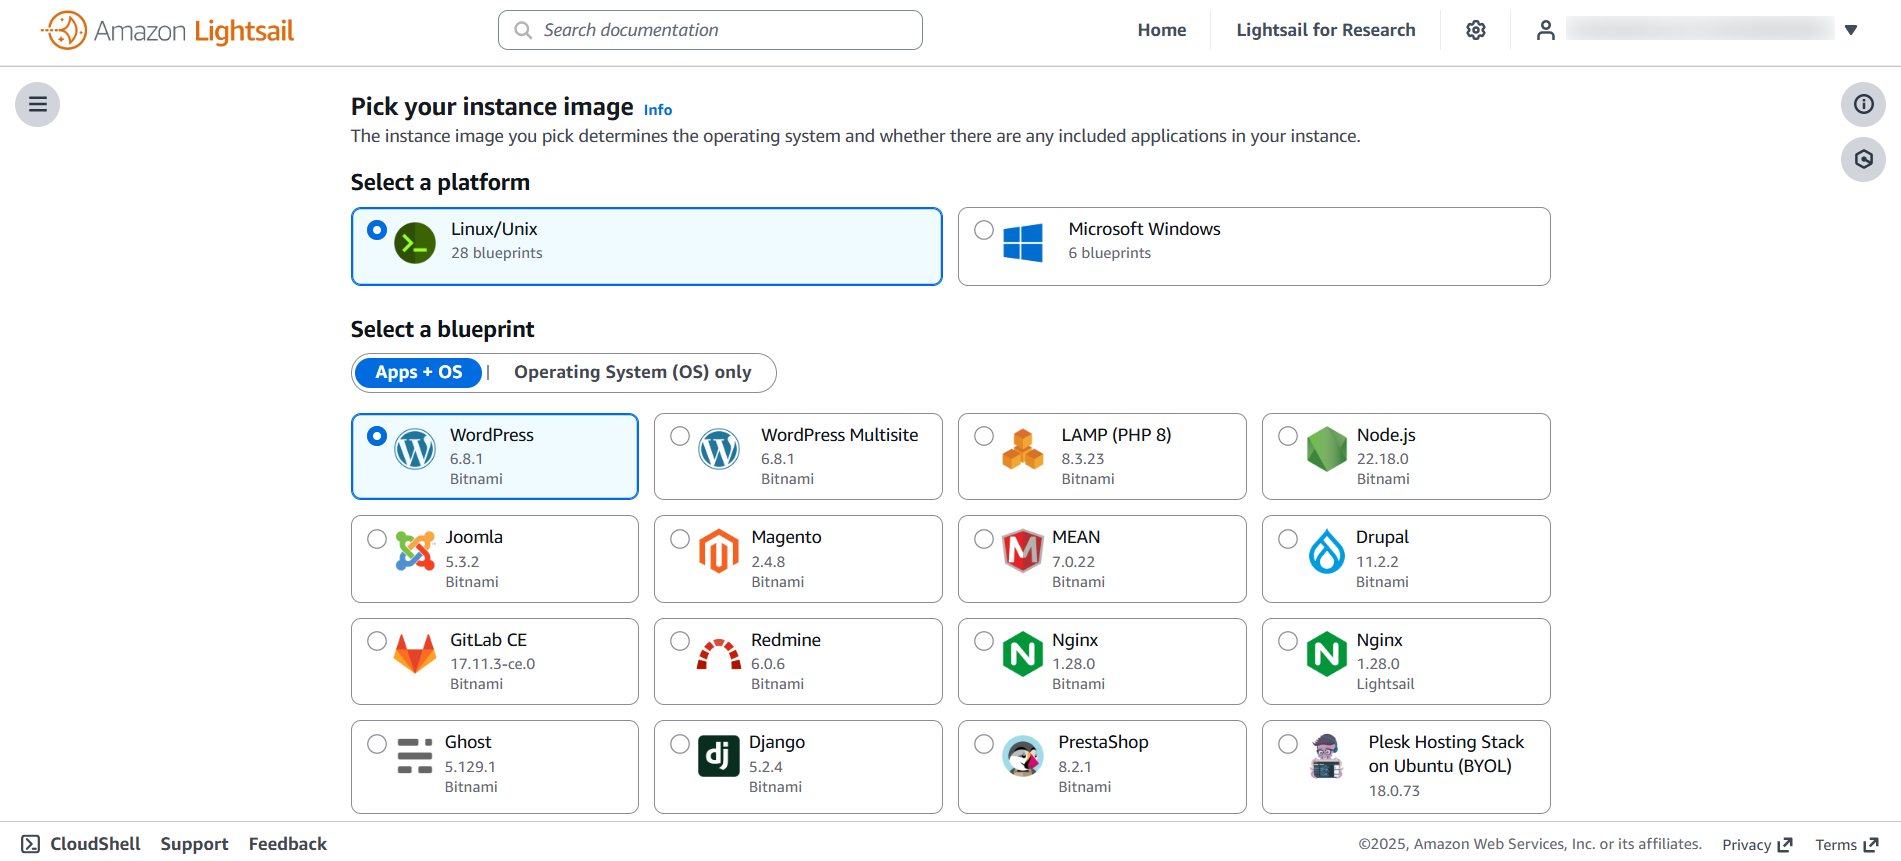Screen dimensions: 1901x861
Task: Click the Plesk version '18.0.73'
Action: pos(1394,791)
